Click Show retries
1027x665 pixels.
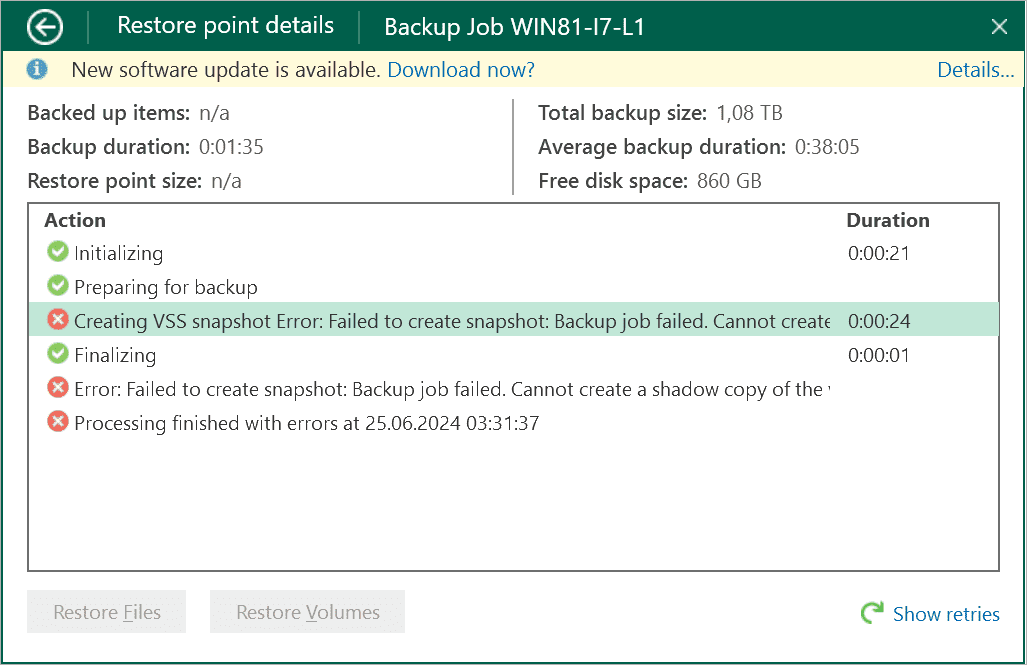tap(945, 613)
